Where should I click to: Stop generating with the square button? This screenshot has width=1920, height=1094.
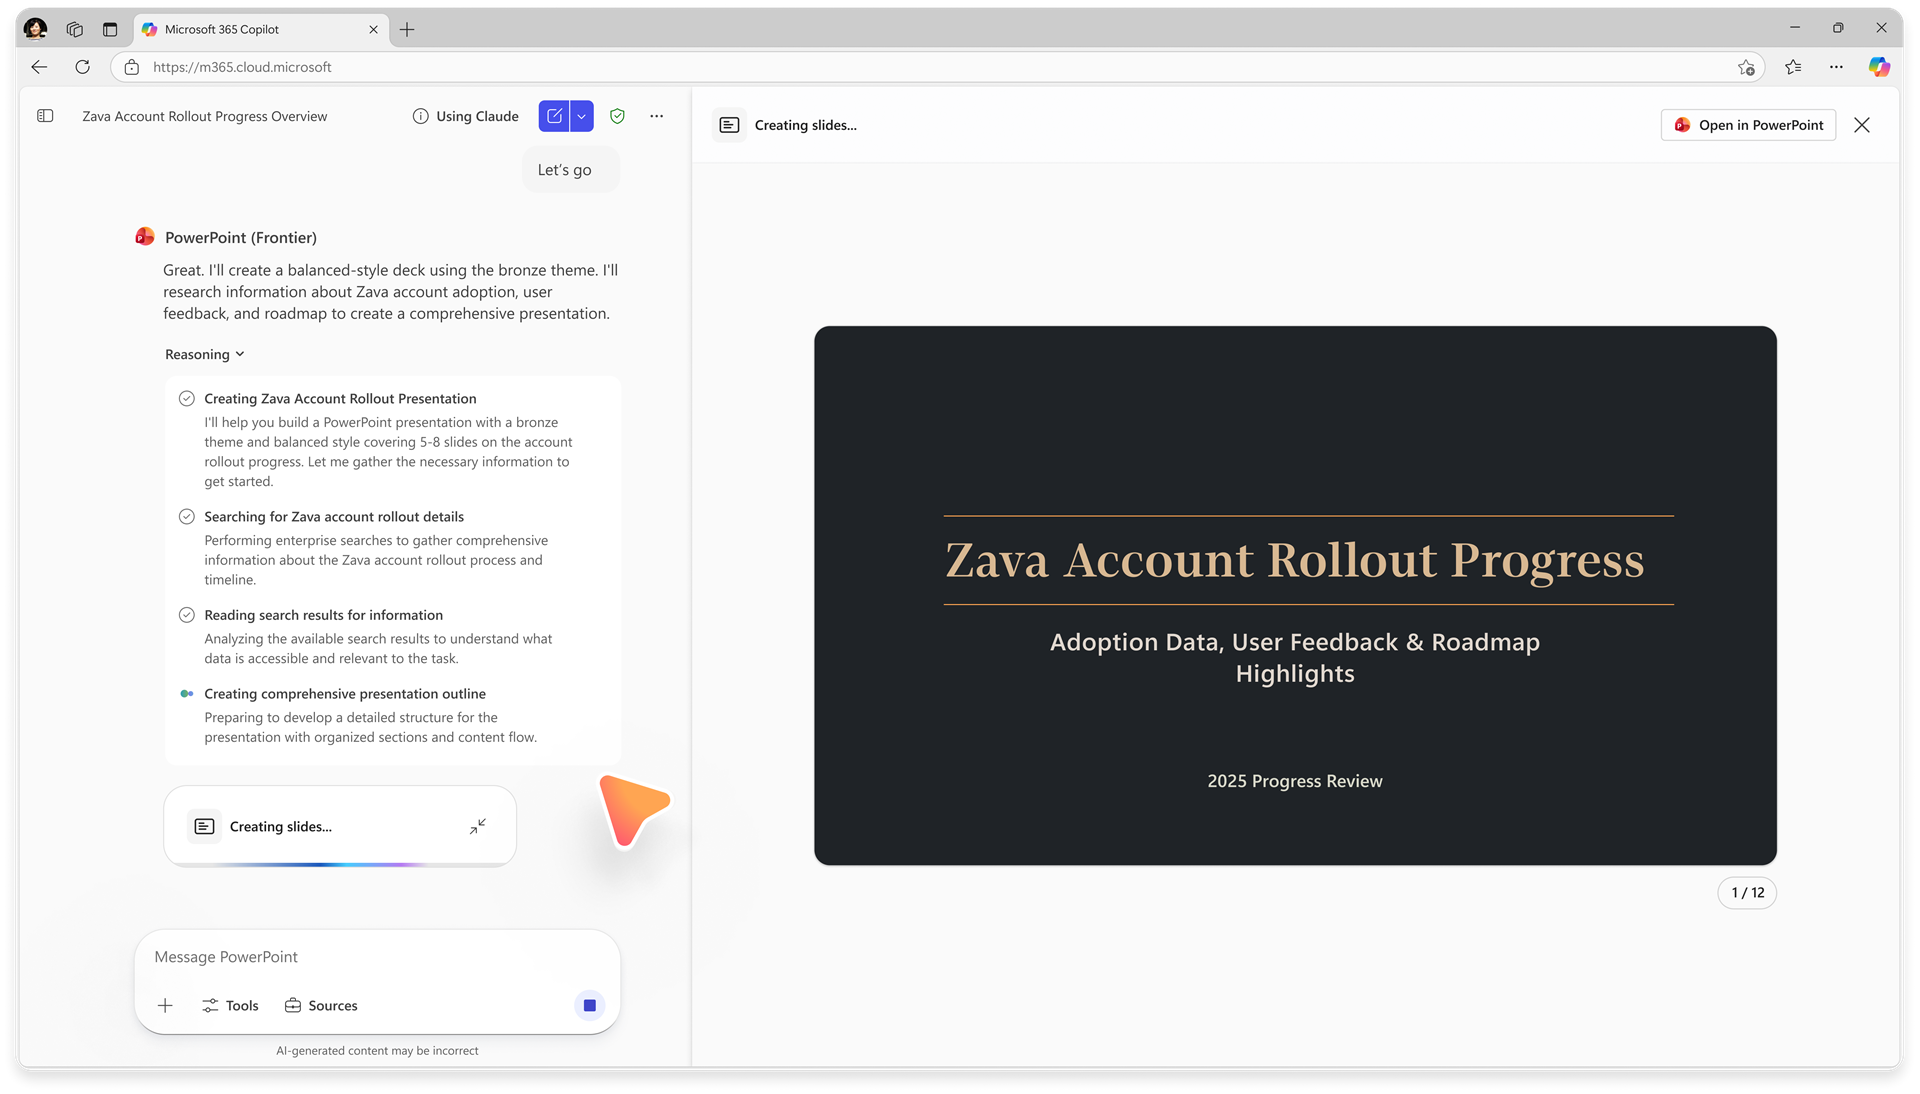click(590, 1005)
